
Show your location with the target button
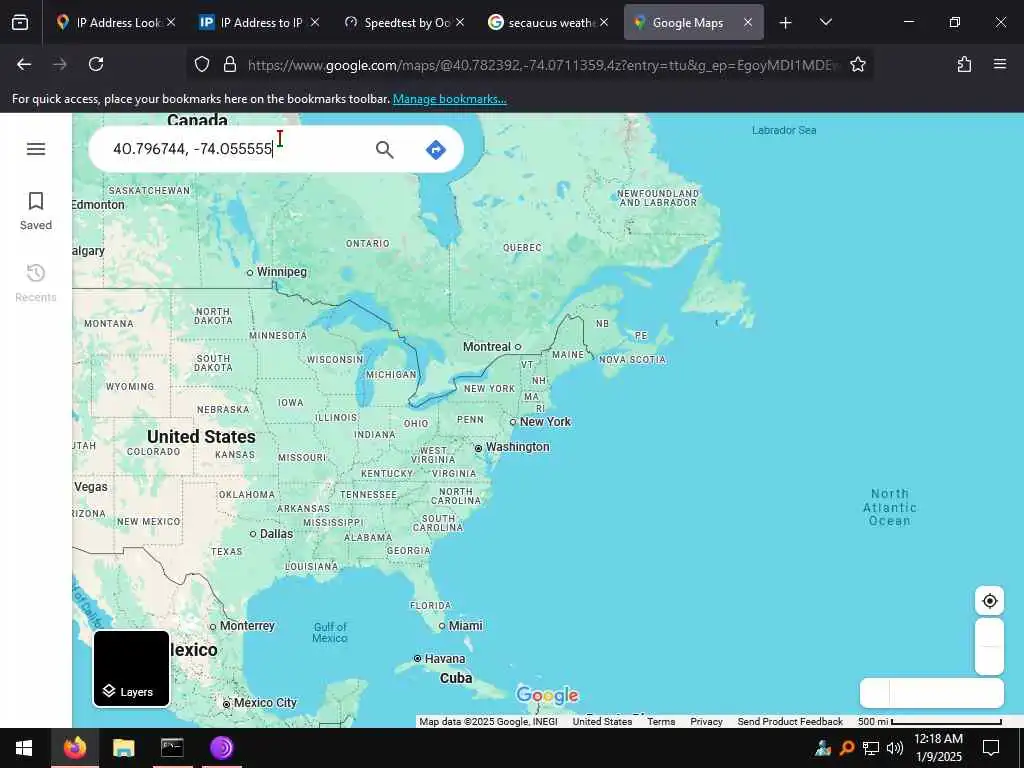tap(989, 601)
